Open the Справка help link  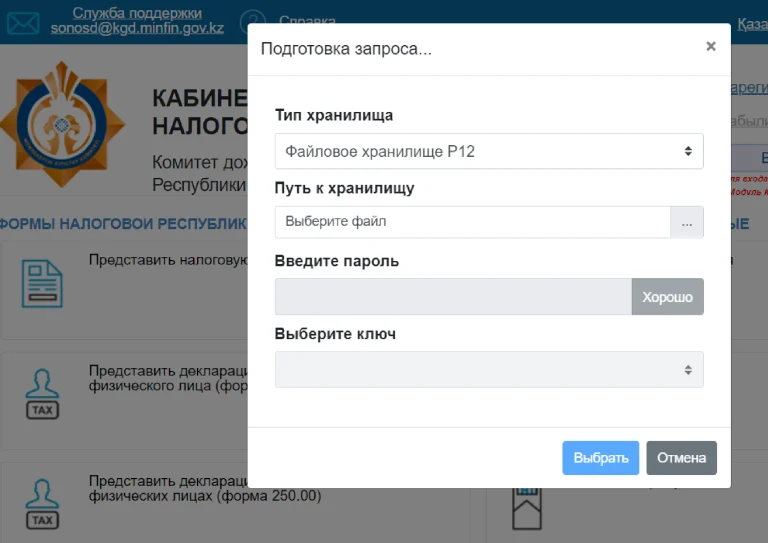307,22
